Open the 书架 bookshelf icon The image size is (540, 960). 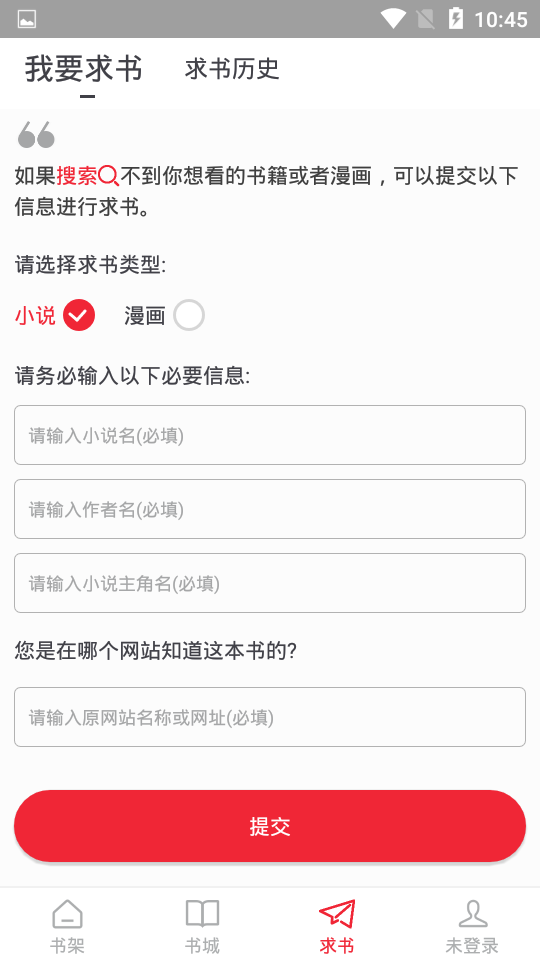[x=67, y=914]
